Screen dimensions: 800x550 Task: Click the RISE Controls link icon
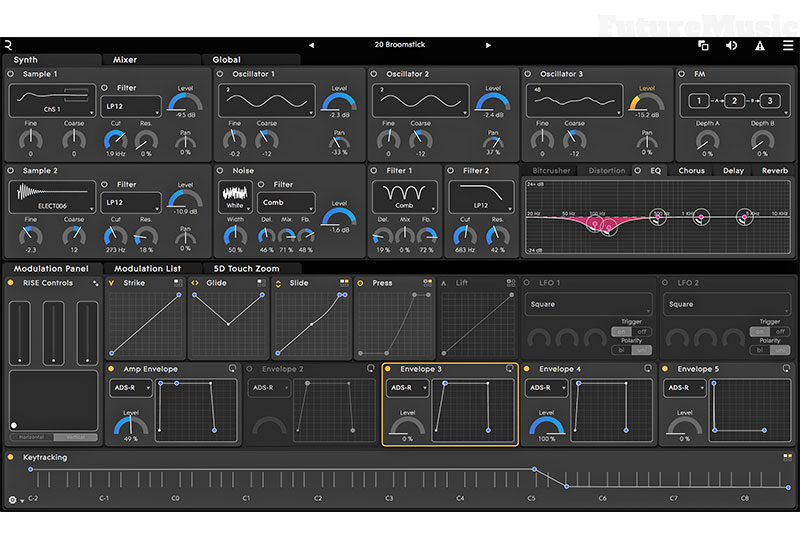click(95, 283)
